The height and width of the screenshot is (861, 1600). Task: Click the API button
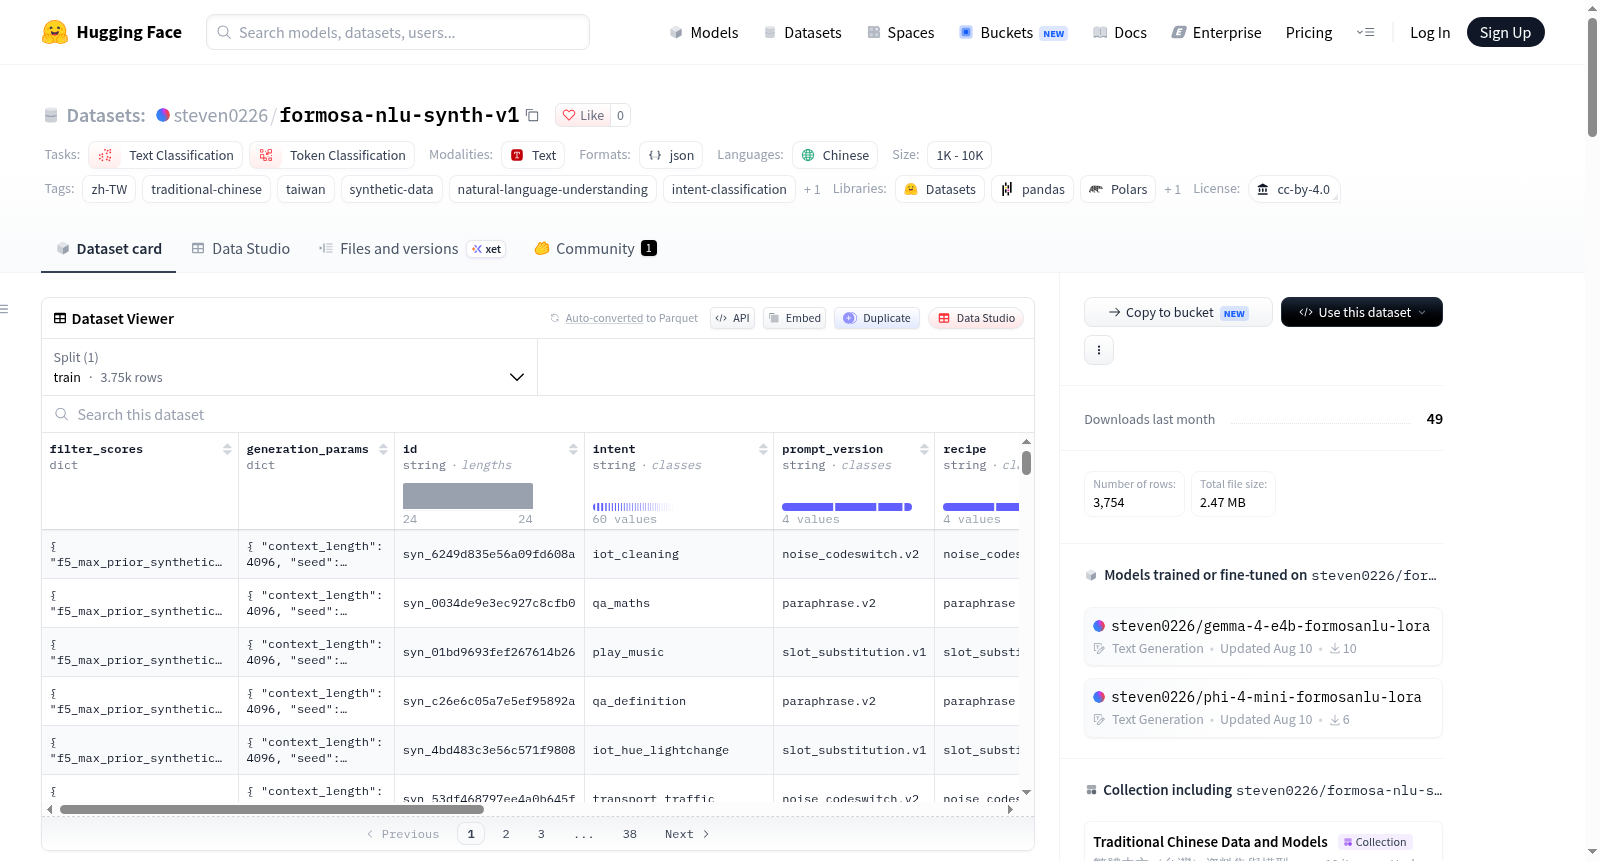(732, 318)
